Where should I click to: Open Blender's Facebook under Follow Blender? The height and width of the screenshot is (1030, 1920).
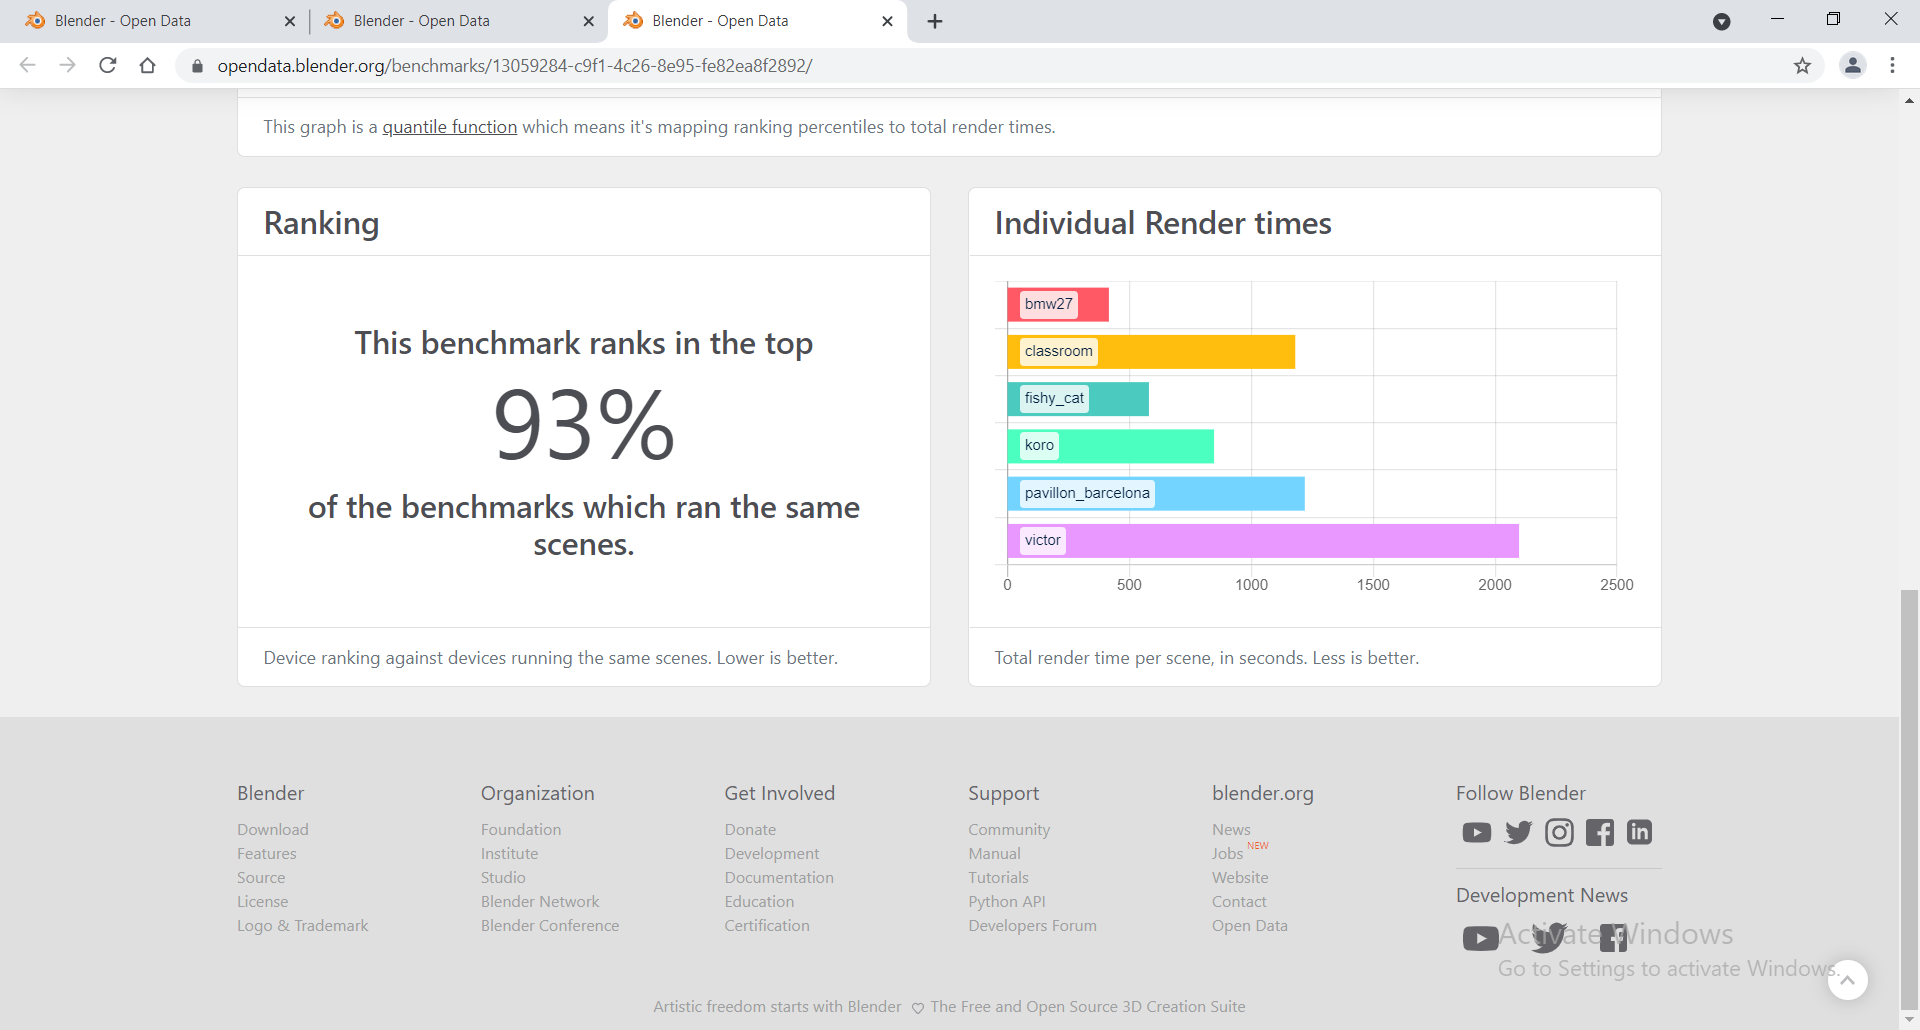(1599, 832)
